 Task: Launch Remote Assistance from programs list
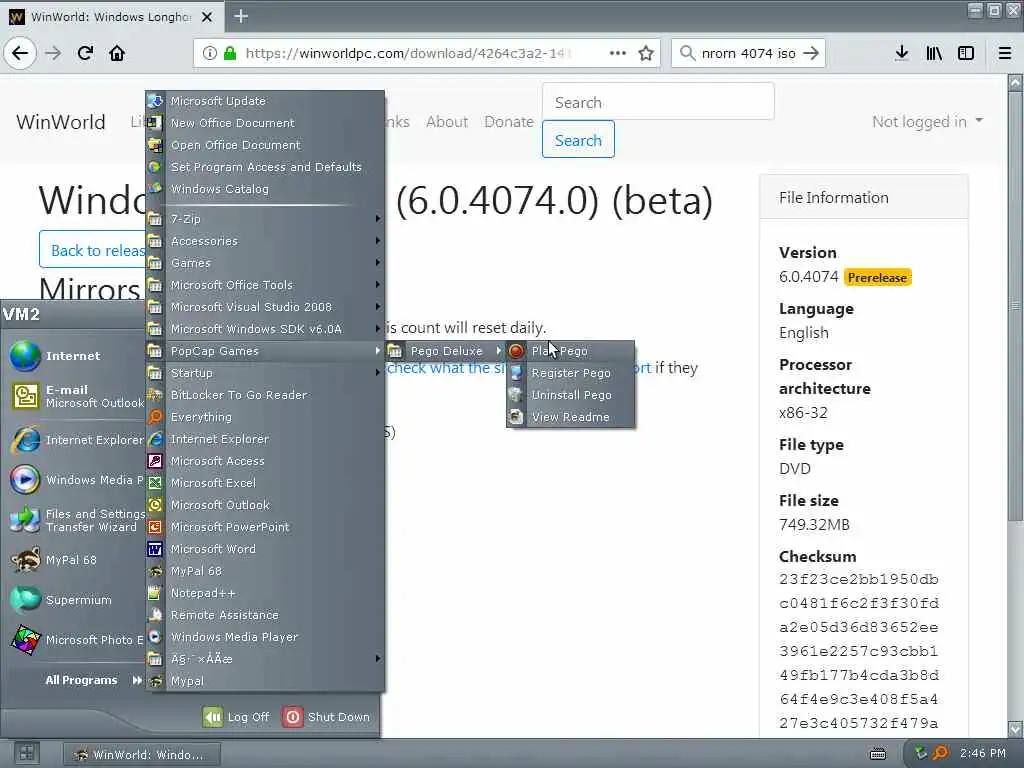[264, 615]
